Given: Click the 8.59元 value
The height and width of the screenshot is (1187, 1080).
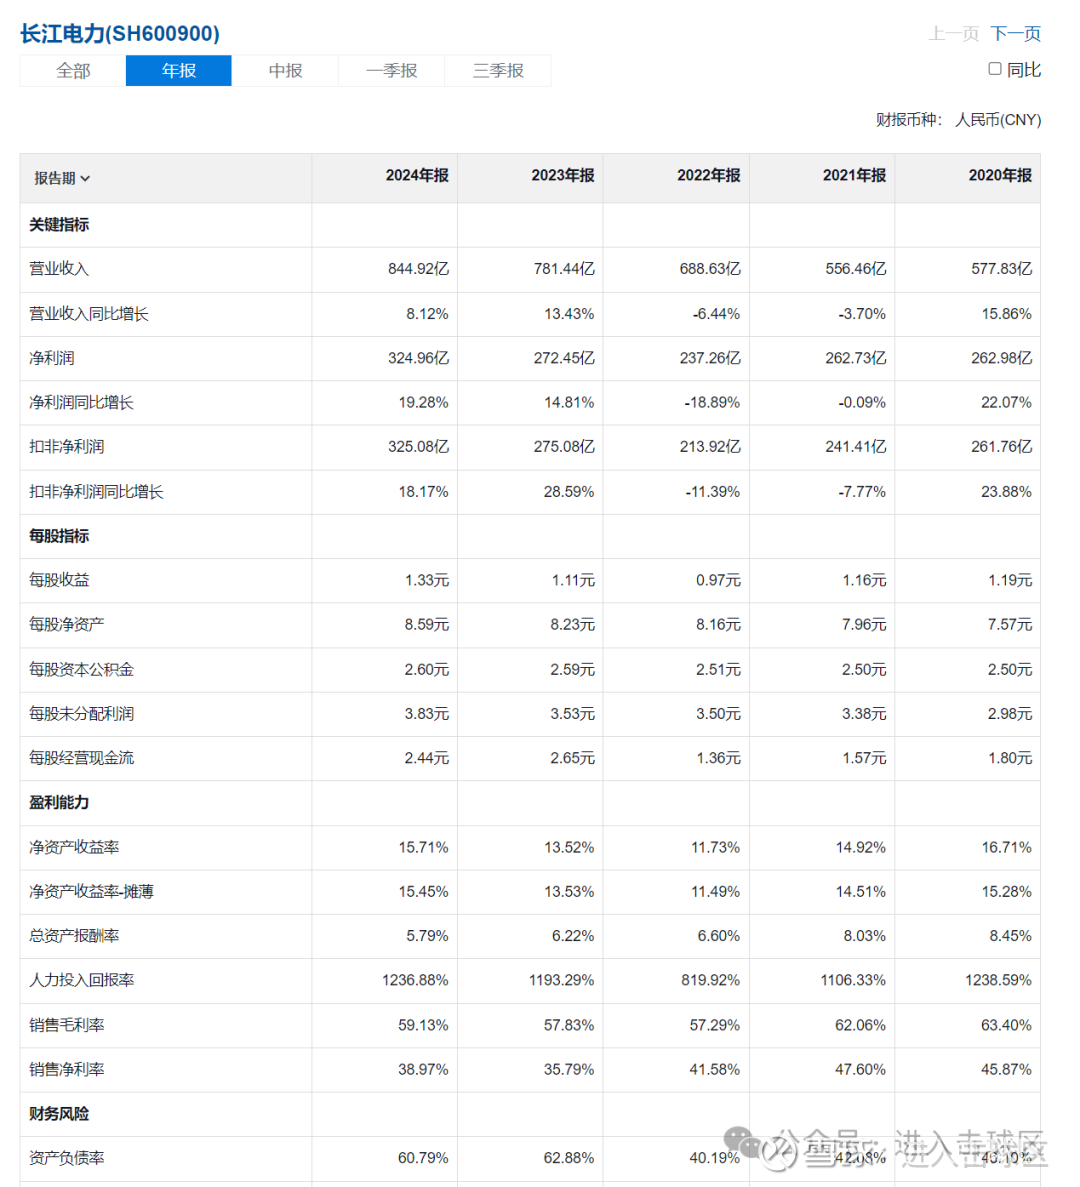Looking at the screenshot, I should point(427,625).
